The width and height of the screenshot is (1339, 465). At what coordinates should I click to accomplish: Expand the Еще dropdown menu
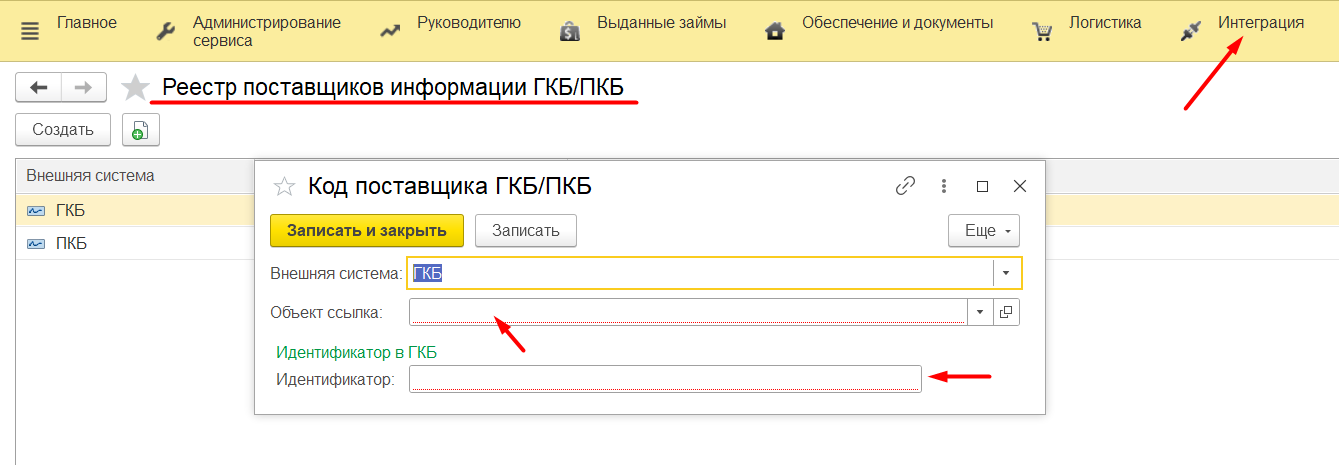[984, 230]
